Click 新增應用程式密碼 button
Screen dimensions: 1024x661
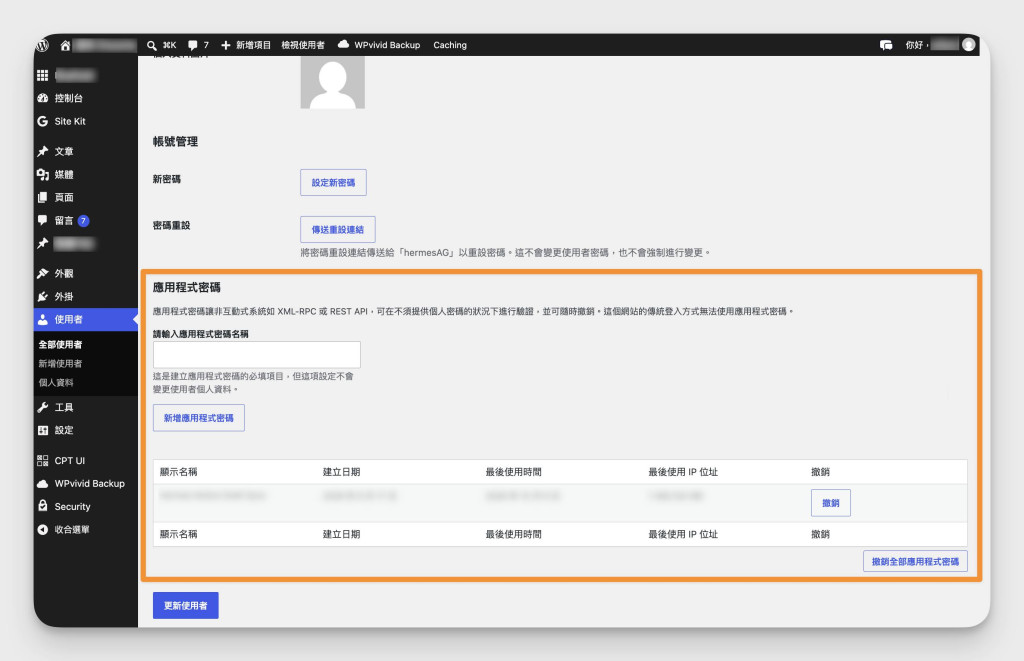199,418
